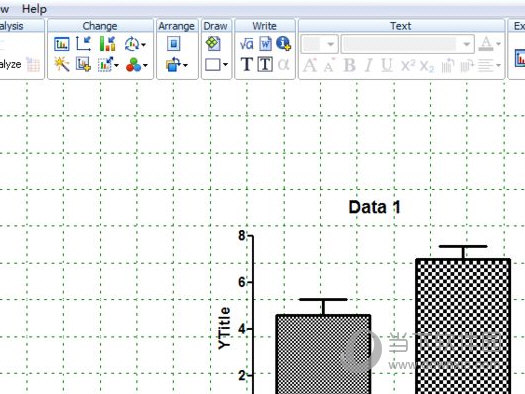Click the first rotate text icon
Image resolution: width=525 pixels, height=394 pixels.
tap(448, 66)
